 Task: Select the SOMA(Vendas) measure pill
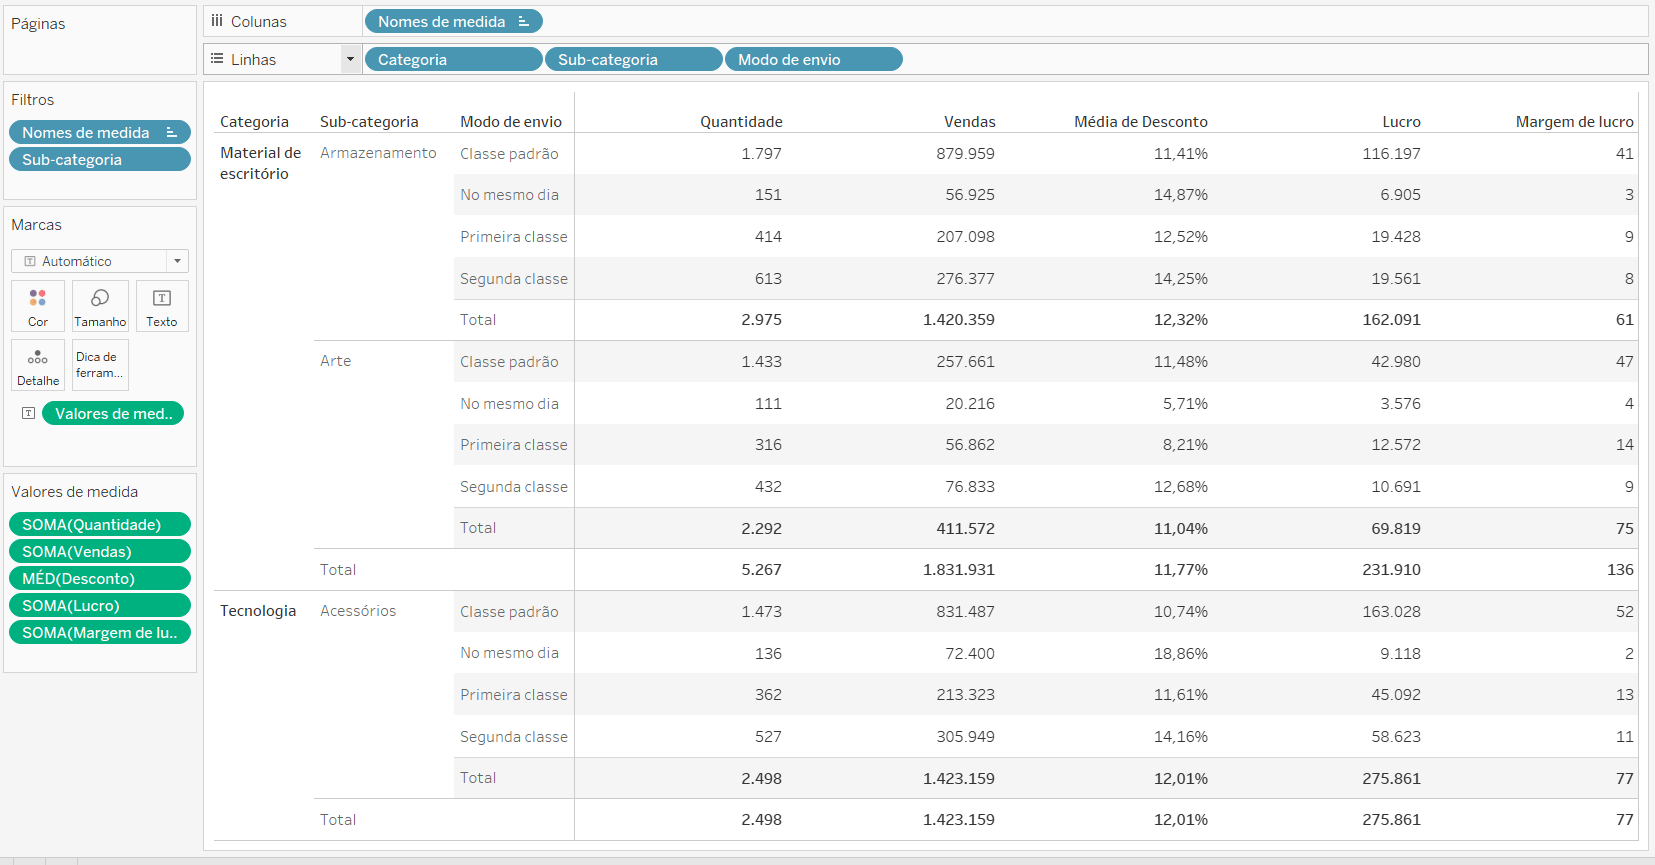(x=99, y=551)
